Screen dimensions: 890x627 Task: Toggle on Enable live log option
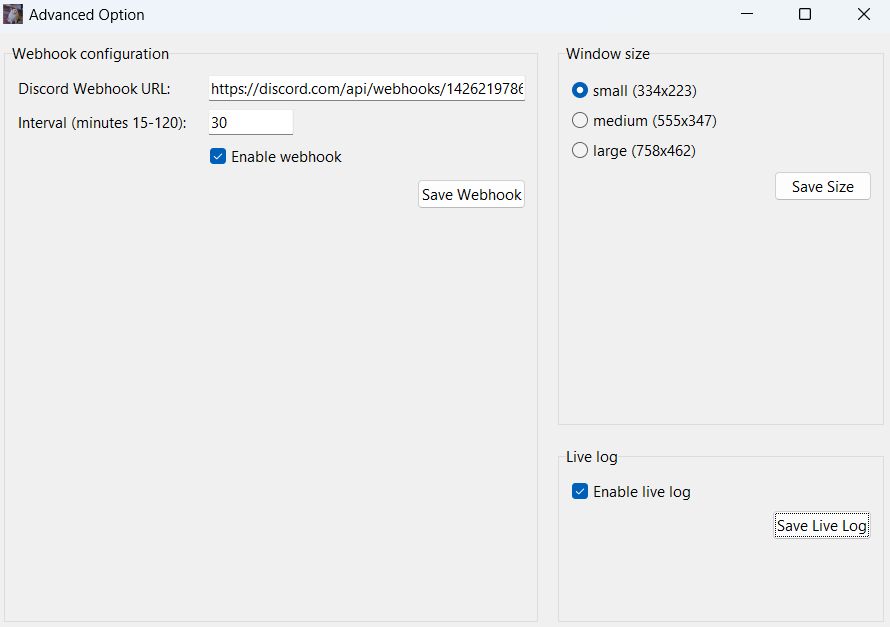point(580,491)
